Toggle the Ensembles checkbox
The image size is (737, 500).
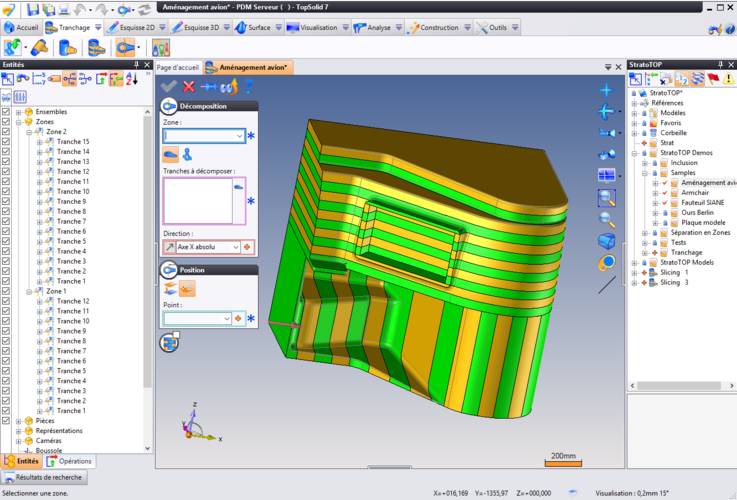pyautogui.click(x=6, y=112)
